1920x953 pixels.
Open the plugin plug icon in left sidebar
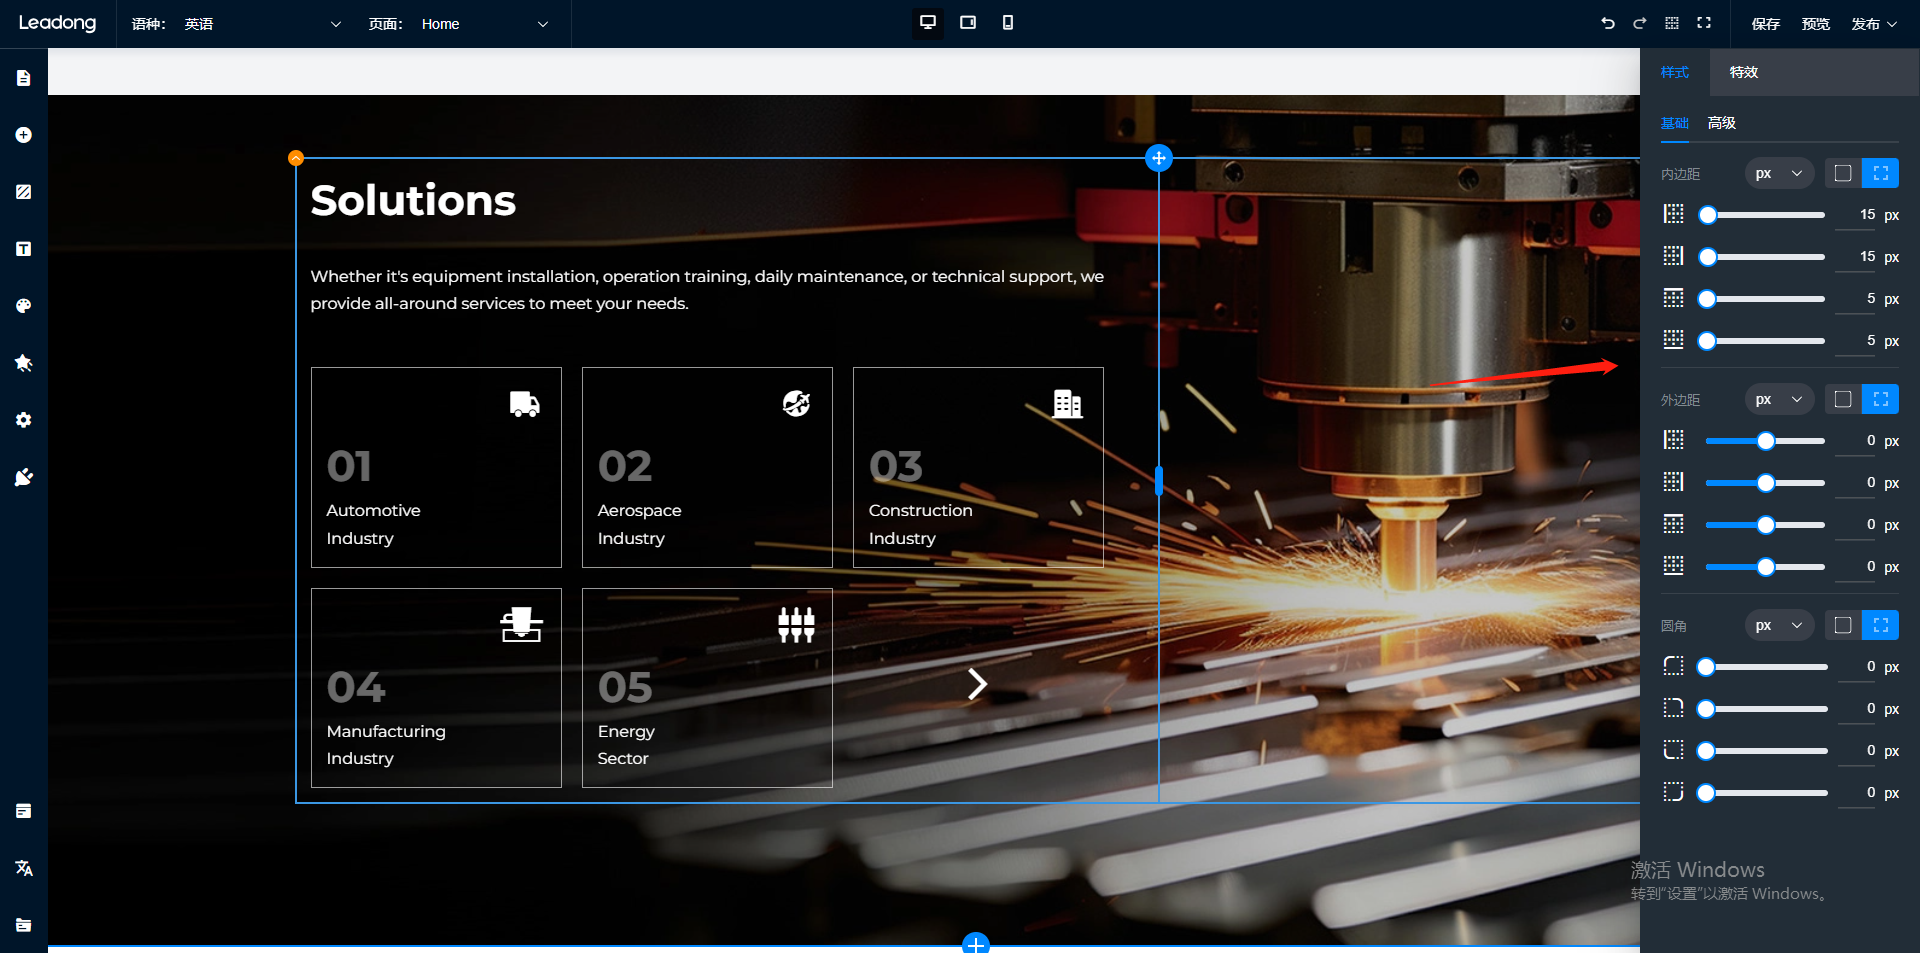click(24, 478)
